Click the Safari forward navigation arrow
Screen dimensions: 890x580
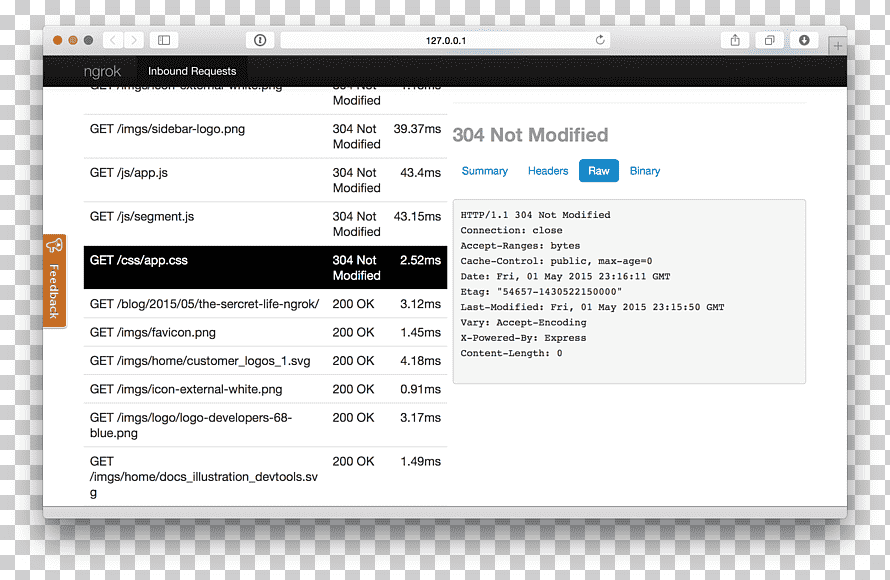pyautogui.click(x=134, y=40)
